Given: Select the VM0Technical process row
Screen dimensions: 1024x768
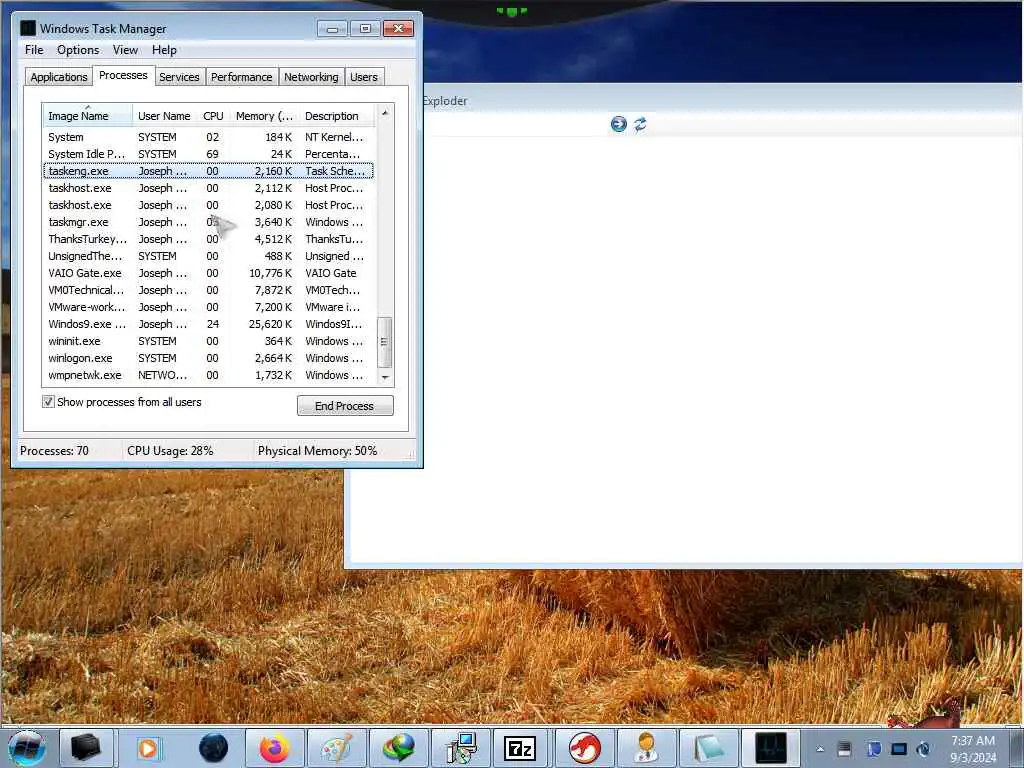Looking at the screenshot, I should pyautogui.click(x=208, y=290).
